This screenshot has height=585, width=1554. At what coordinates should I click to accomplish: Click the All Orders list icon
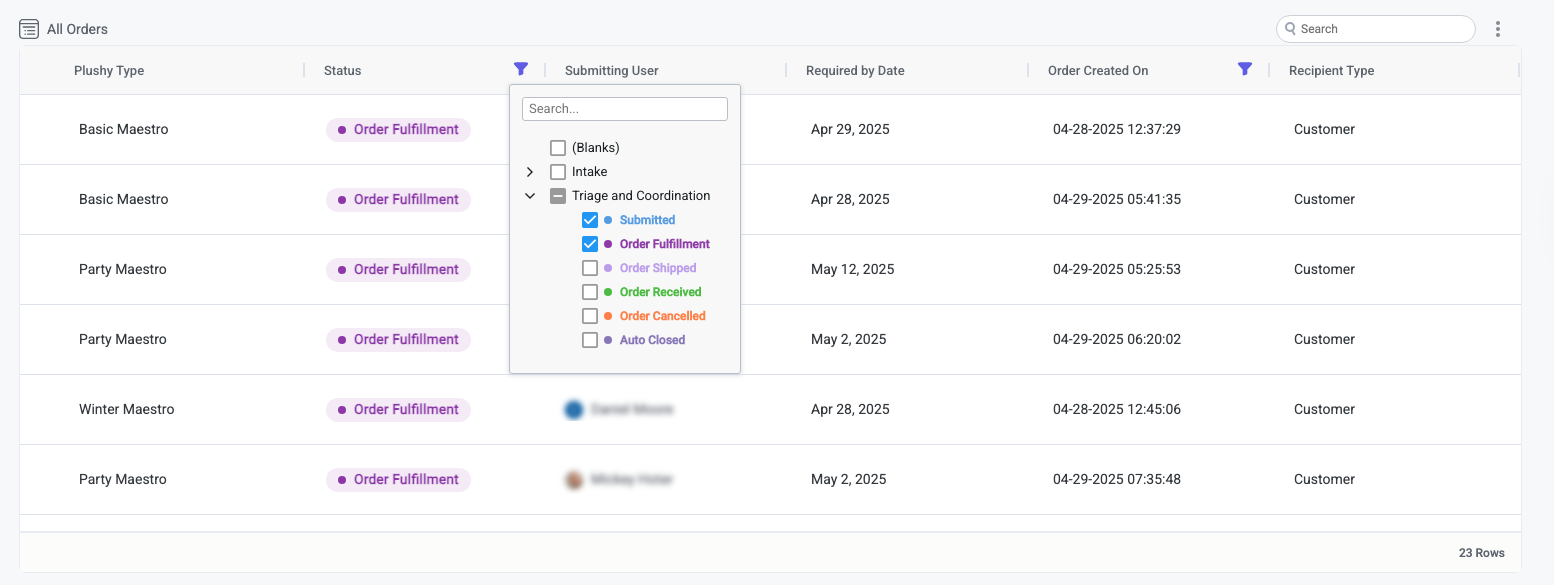click(x=29, y=29)
